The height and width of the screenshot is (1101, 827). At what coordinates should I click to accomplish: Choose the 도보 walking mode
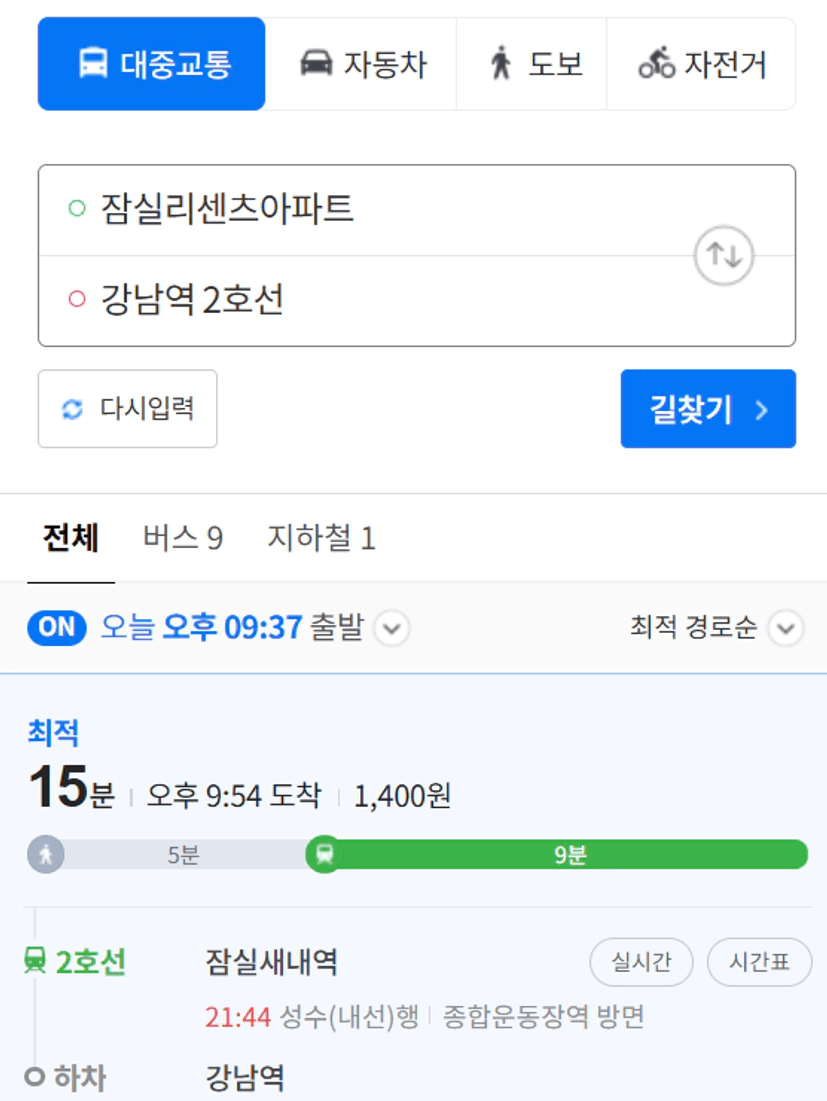click(x=531, y=64)
